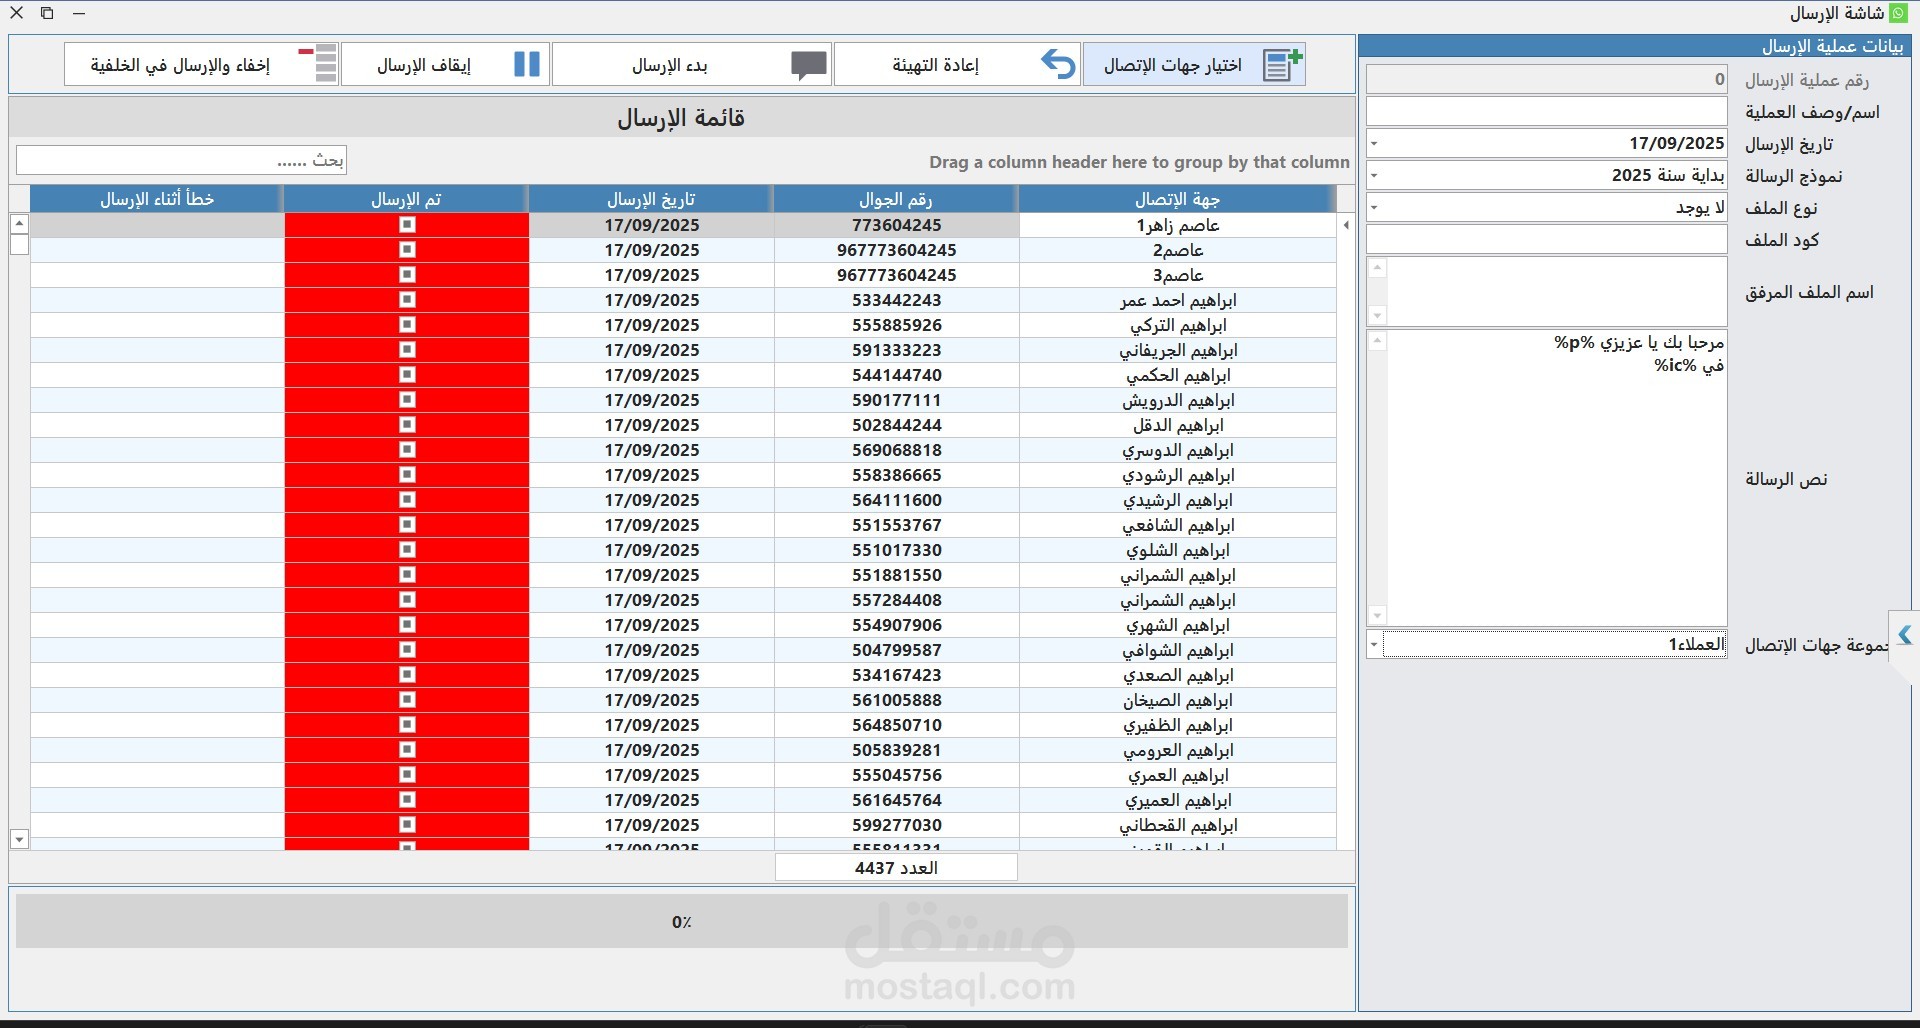Click the blue undo arrow reset icon
Viewport: 1920px width, 1028px height.
(1058, 64)
